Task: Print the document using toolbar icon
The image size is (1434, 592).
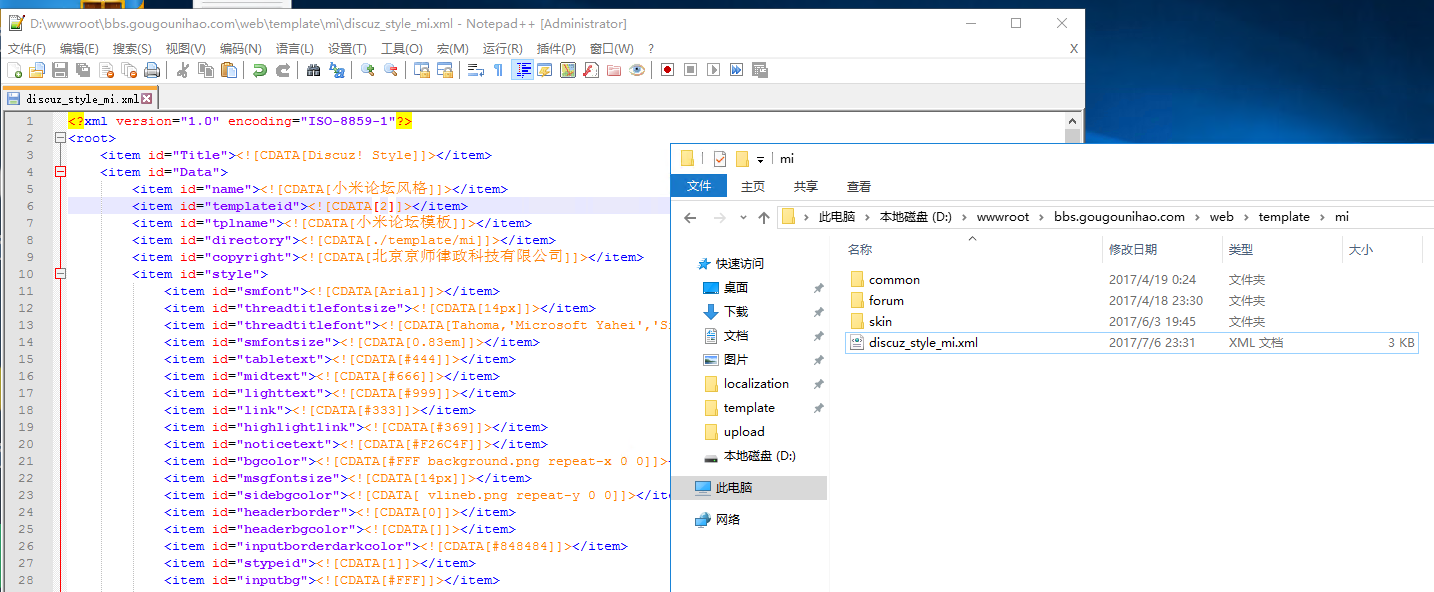Action: pyautogui.click(x=151, y=70)
